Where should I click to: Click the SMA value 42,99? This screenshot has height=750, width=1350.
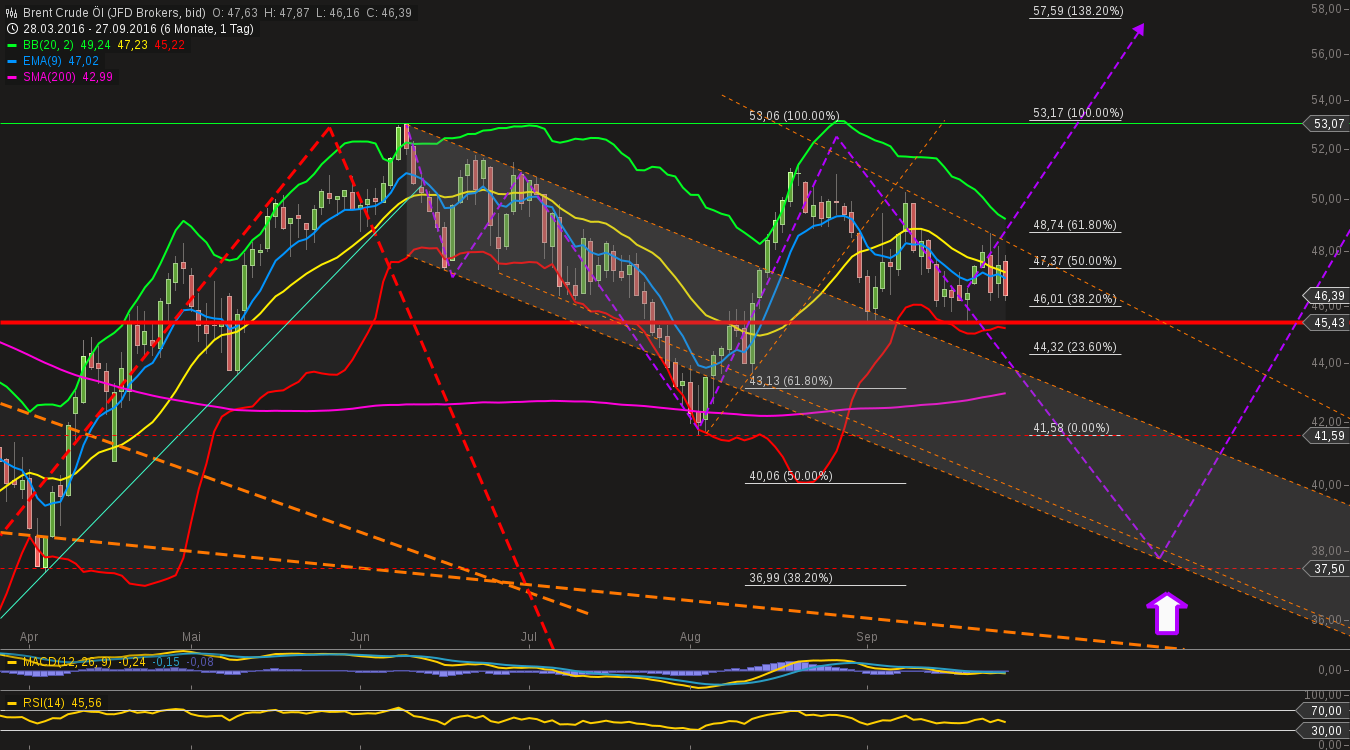98,77
